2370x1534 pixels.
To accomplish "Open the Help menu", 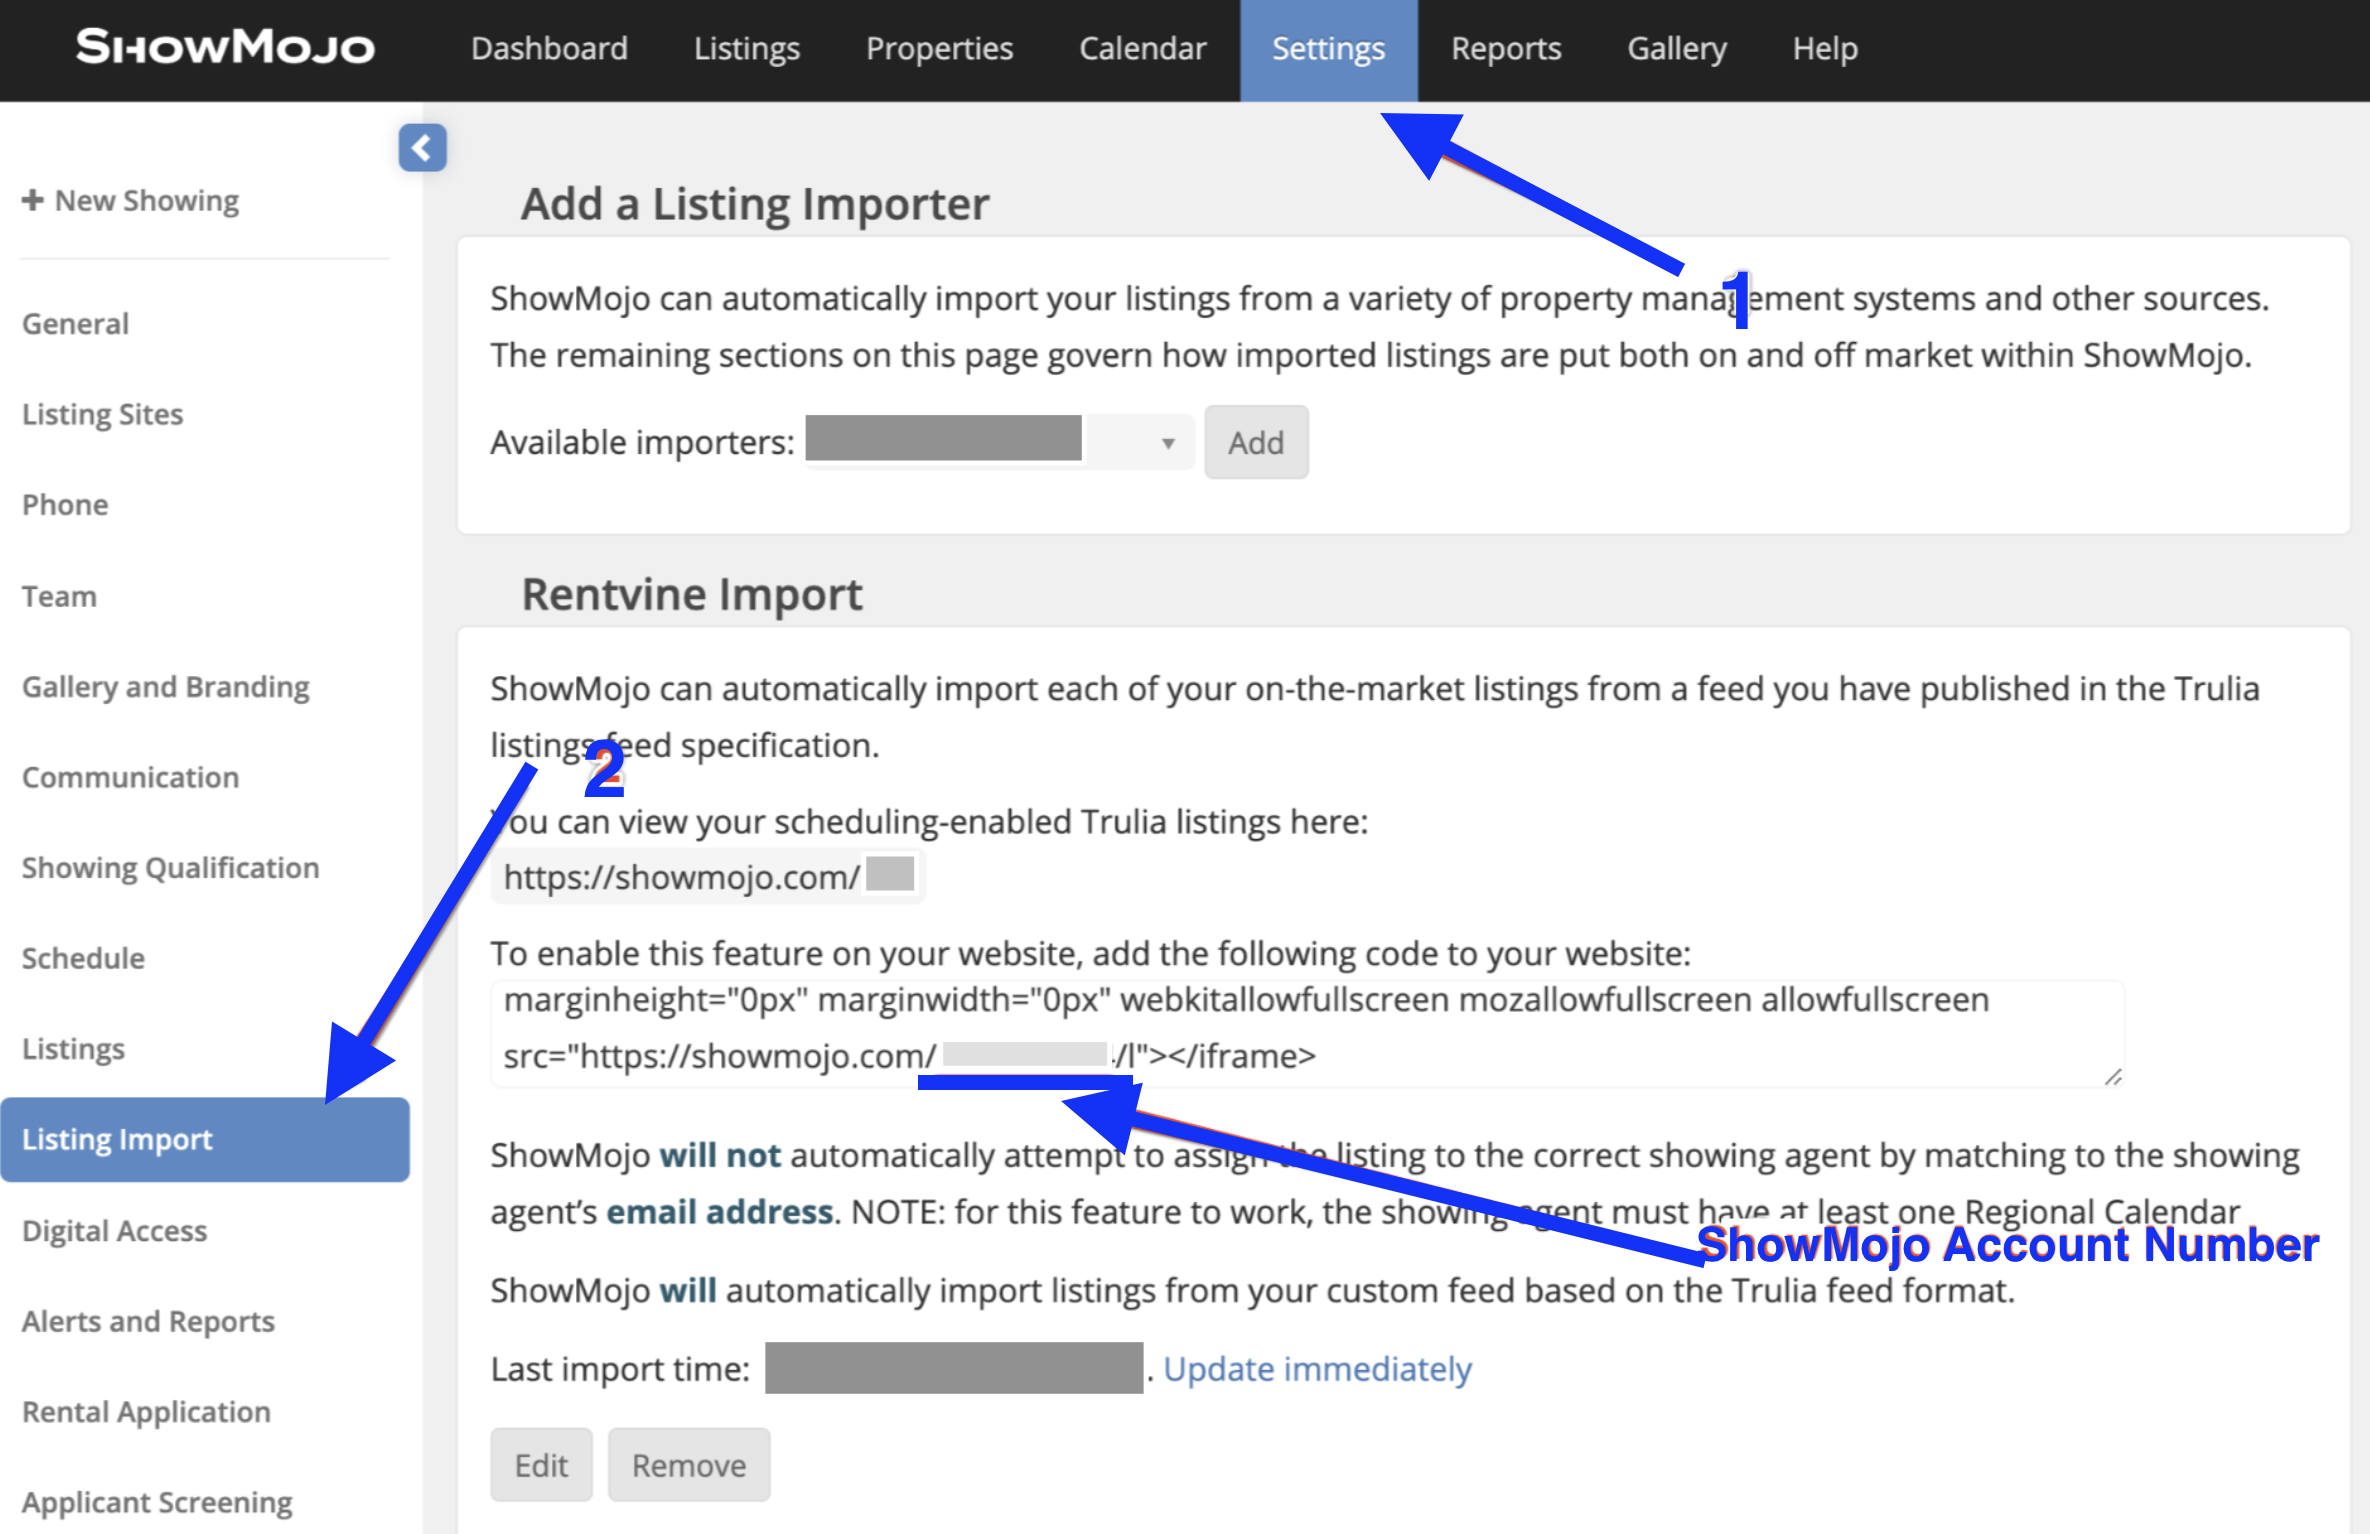I will 1824,49.
